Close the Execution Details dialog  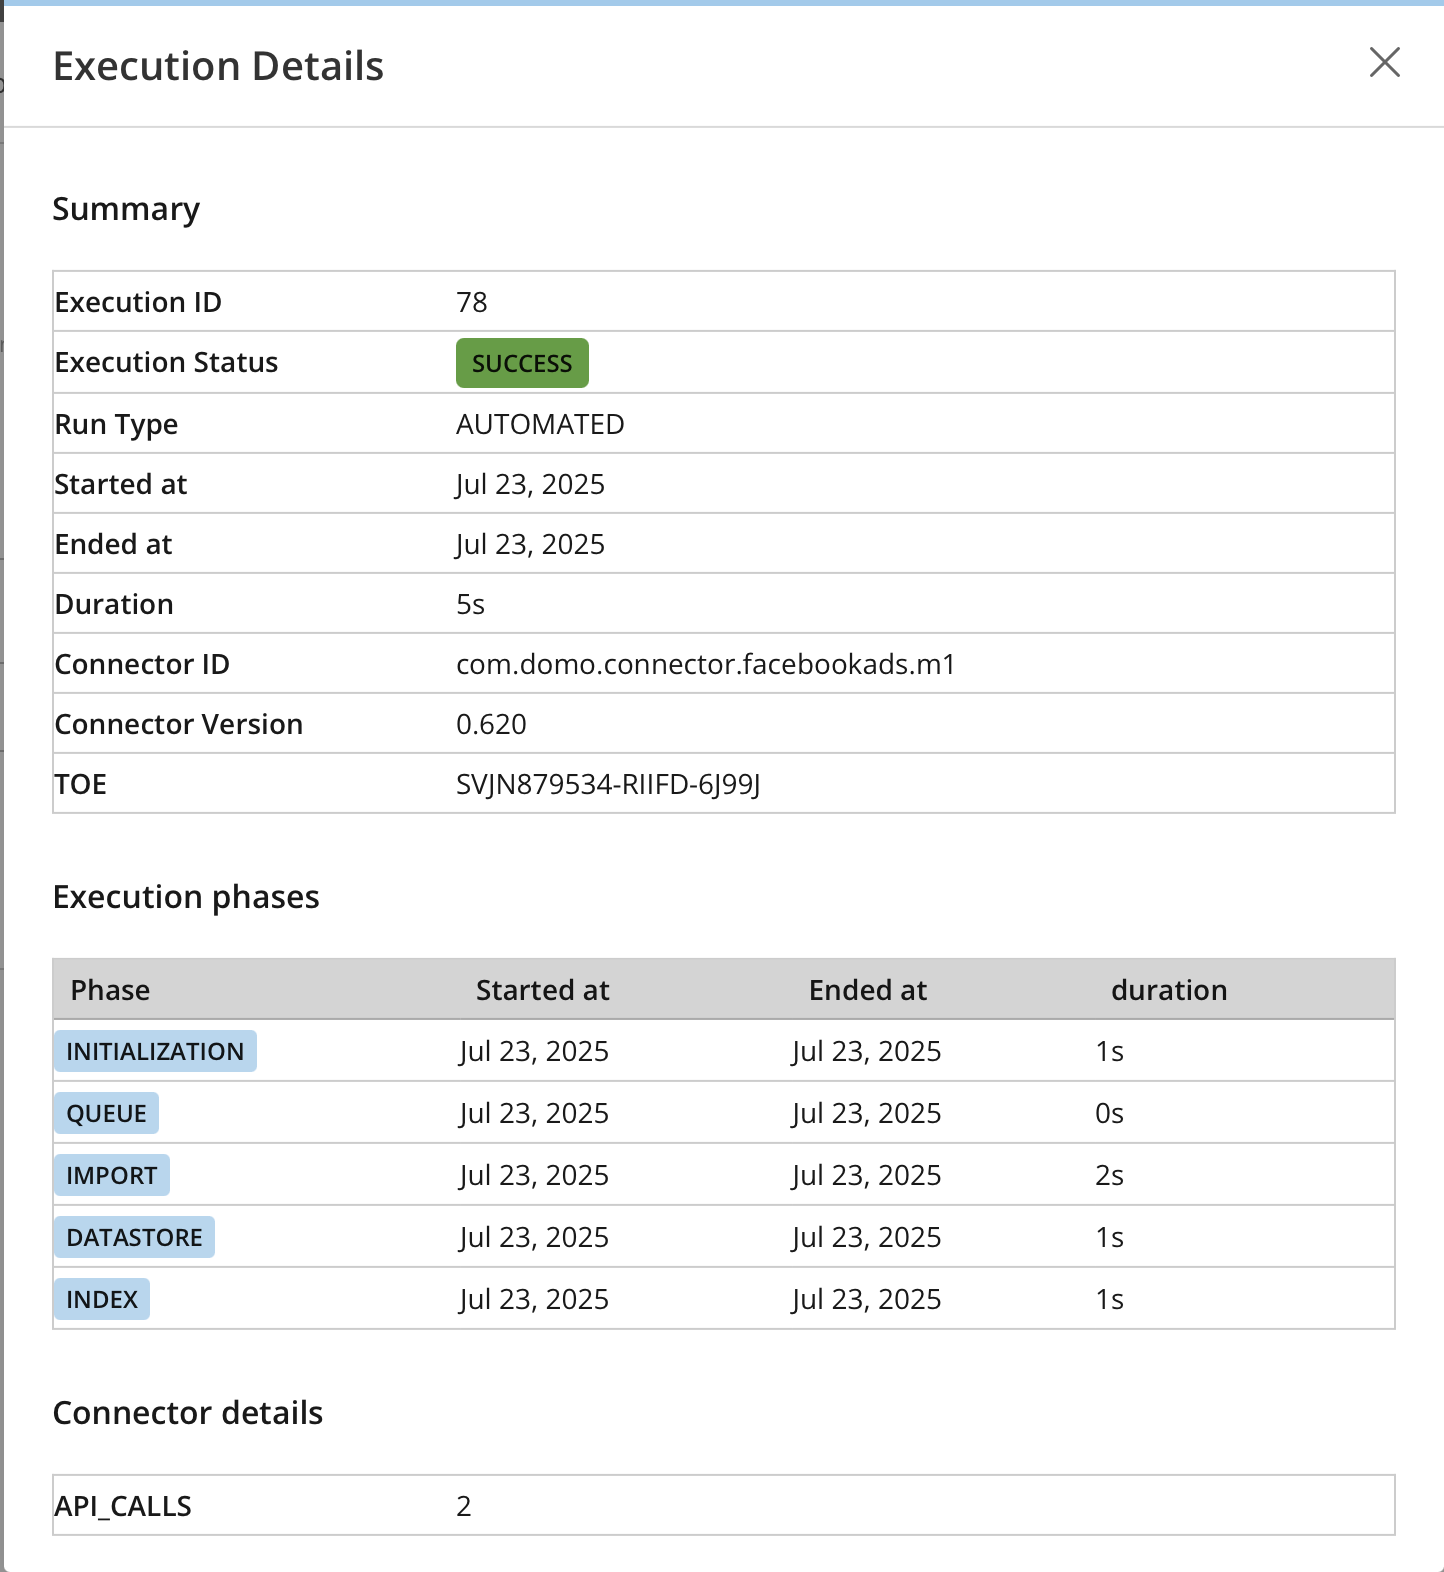point(1384,62)
